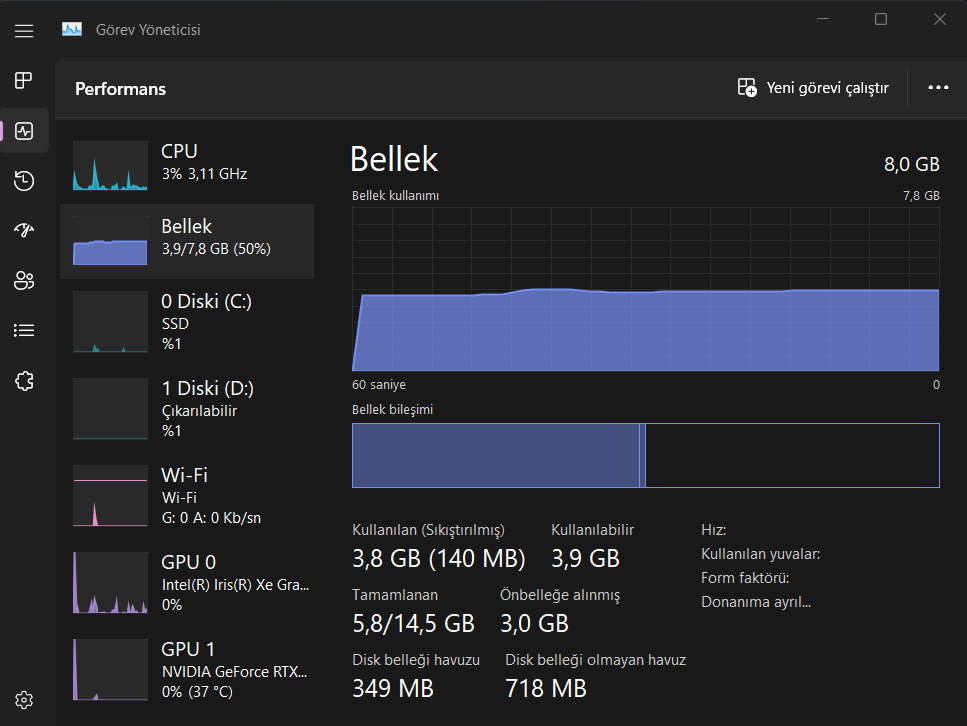
Task: Open the three-dot more options menu
Action: pos(937,88)
